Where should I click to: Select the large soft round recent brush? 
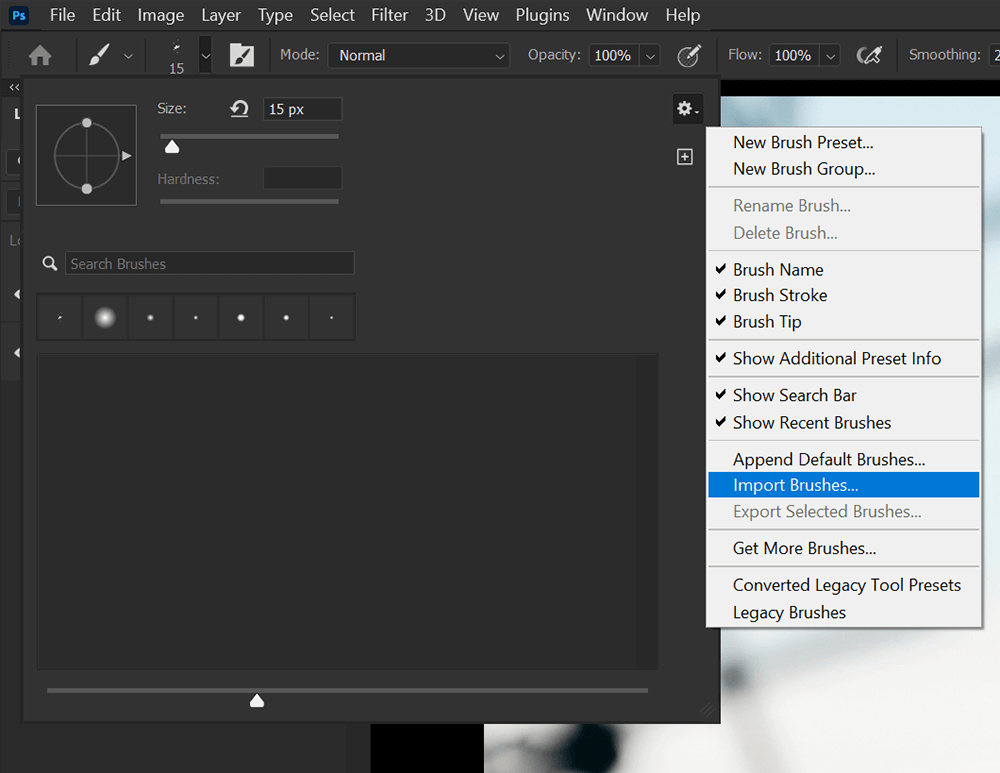click(105, 317)
